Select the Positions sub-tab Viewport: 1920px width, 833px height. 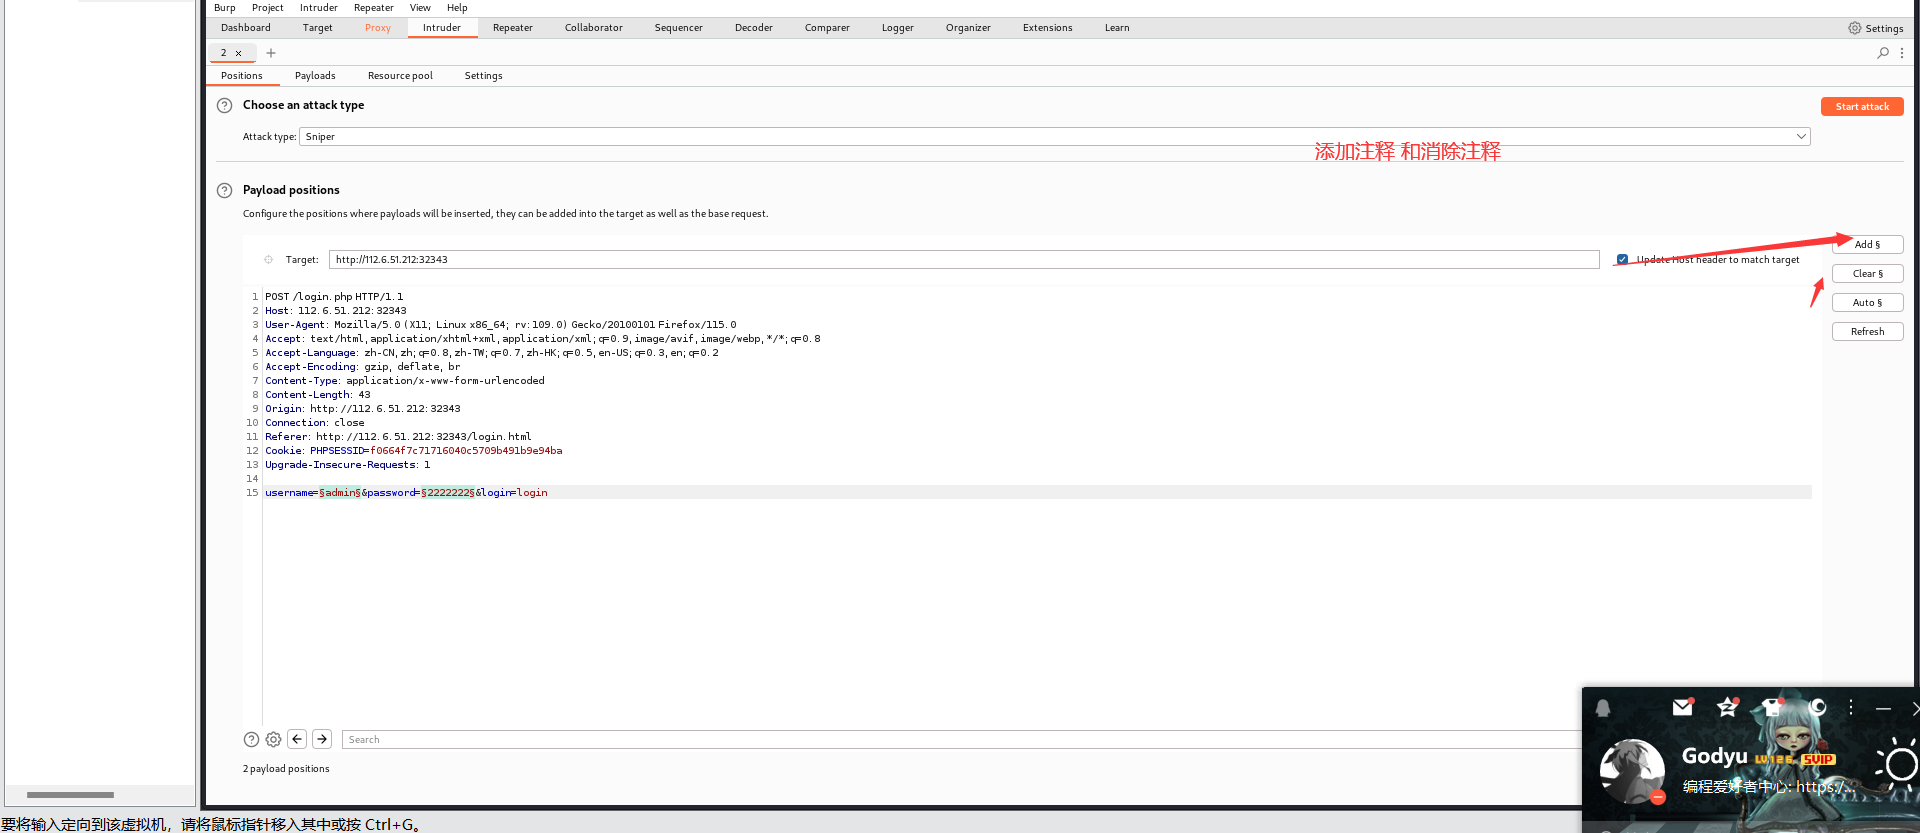point(242,76)
